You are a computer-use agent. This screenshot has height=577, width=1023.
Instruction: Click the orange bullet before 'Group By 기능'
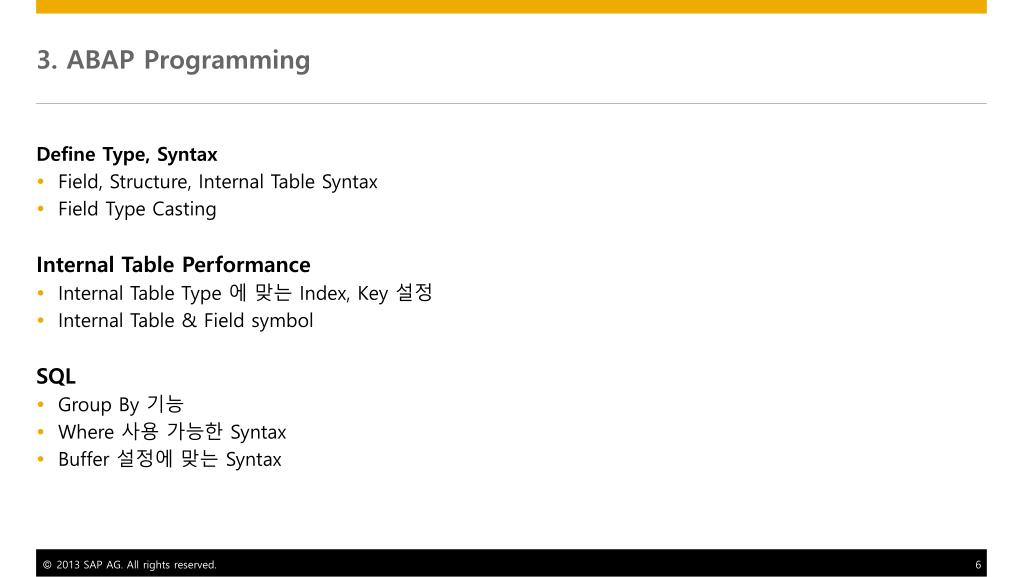(x=41, y=405)
